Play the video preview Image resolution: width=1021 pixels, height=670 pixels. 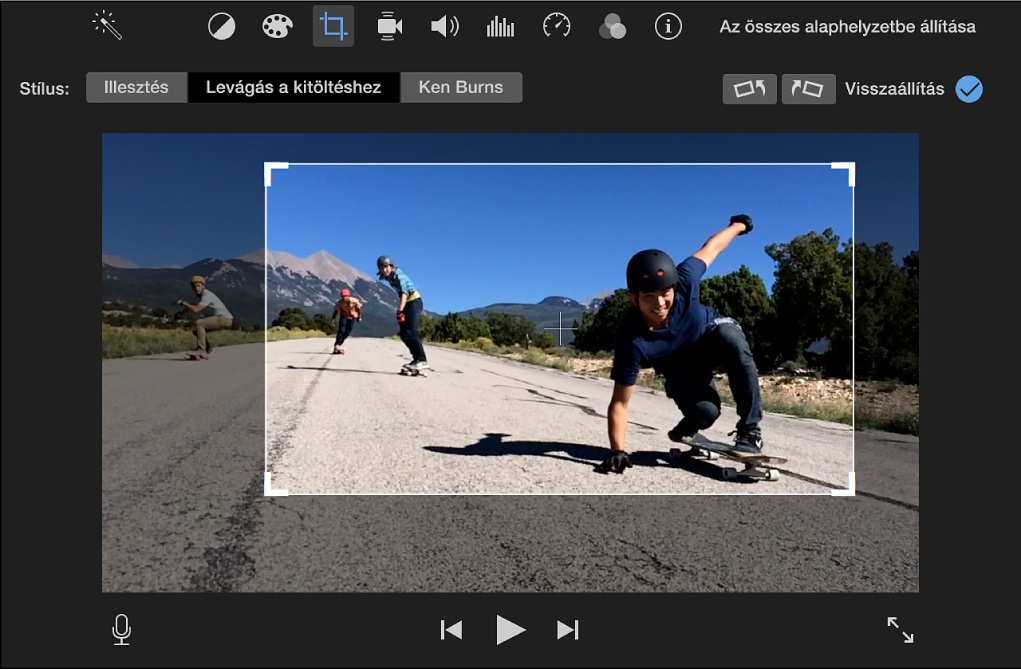point(510,630)
